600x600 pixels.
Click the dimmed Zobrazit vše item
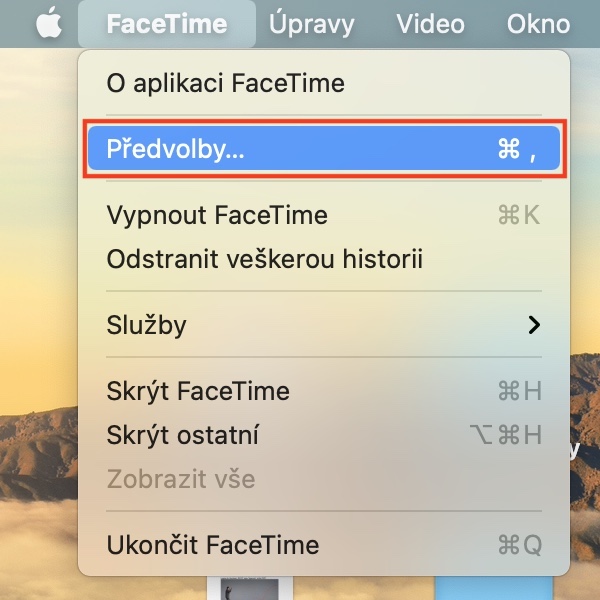[x=180, y=479]
